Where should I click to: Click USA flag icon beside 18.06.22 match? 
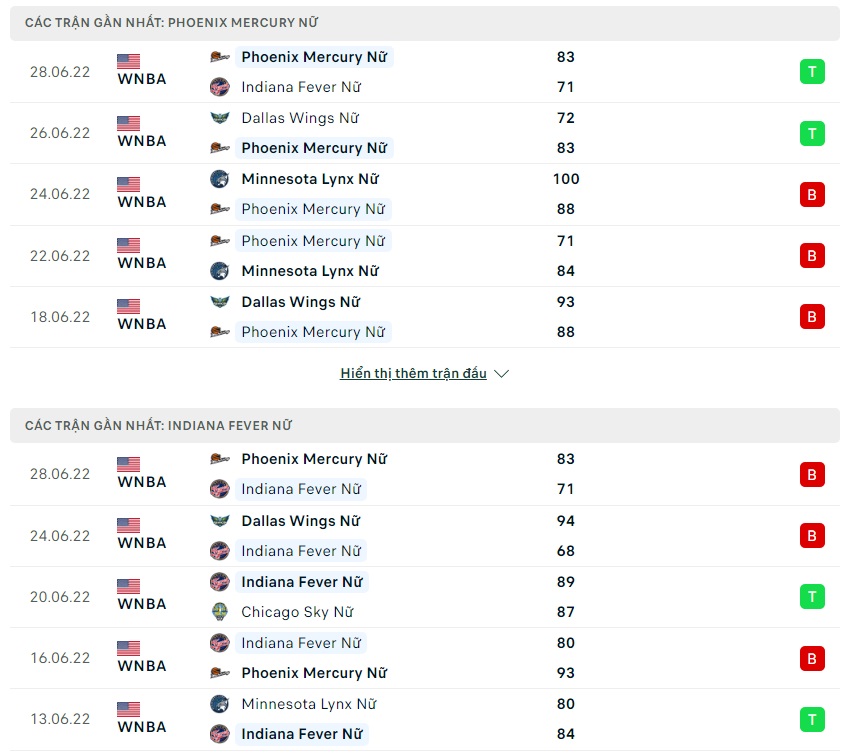[128, 306]
